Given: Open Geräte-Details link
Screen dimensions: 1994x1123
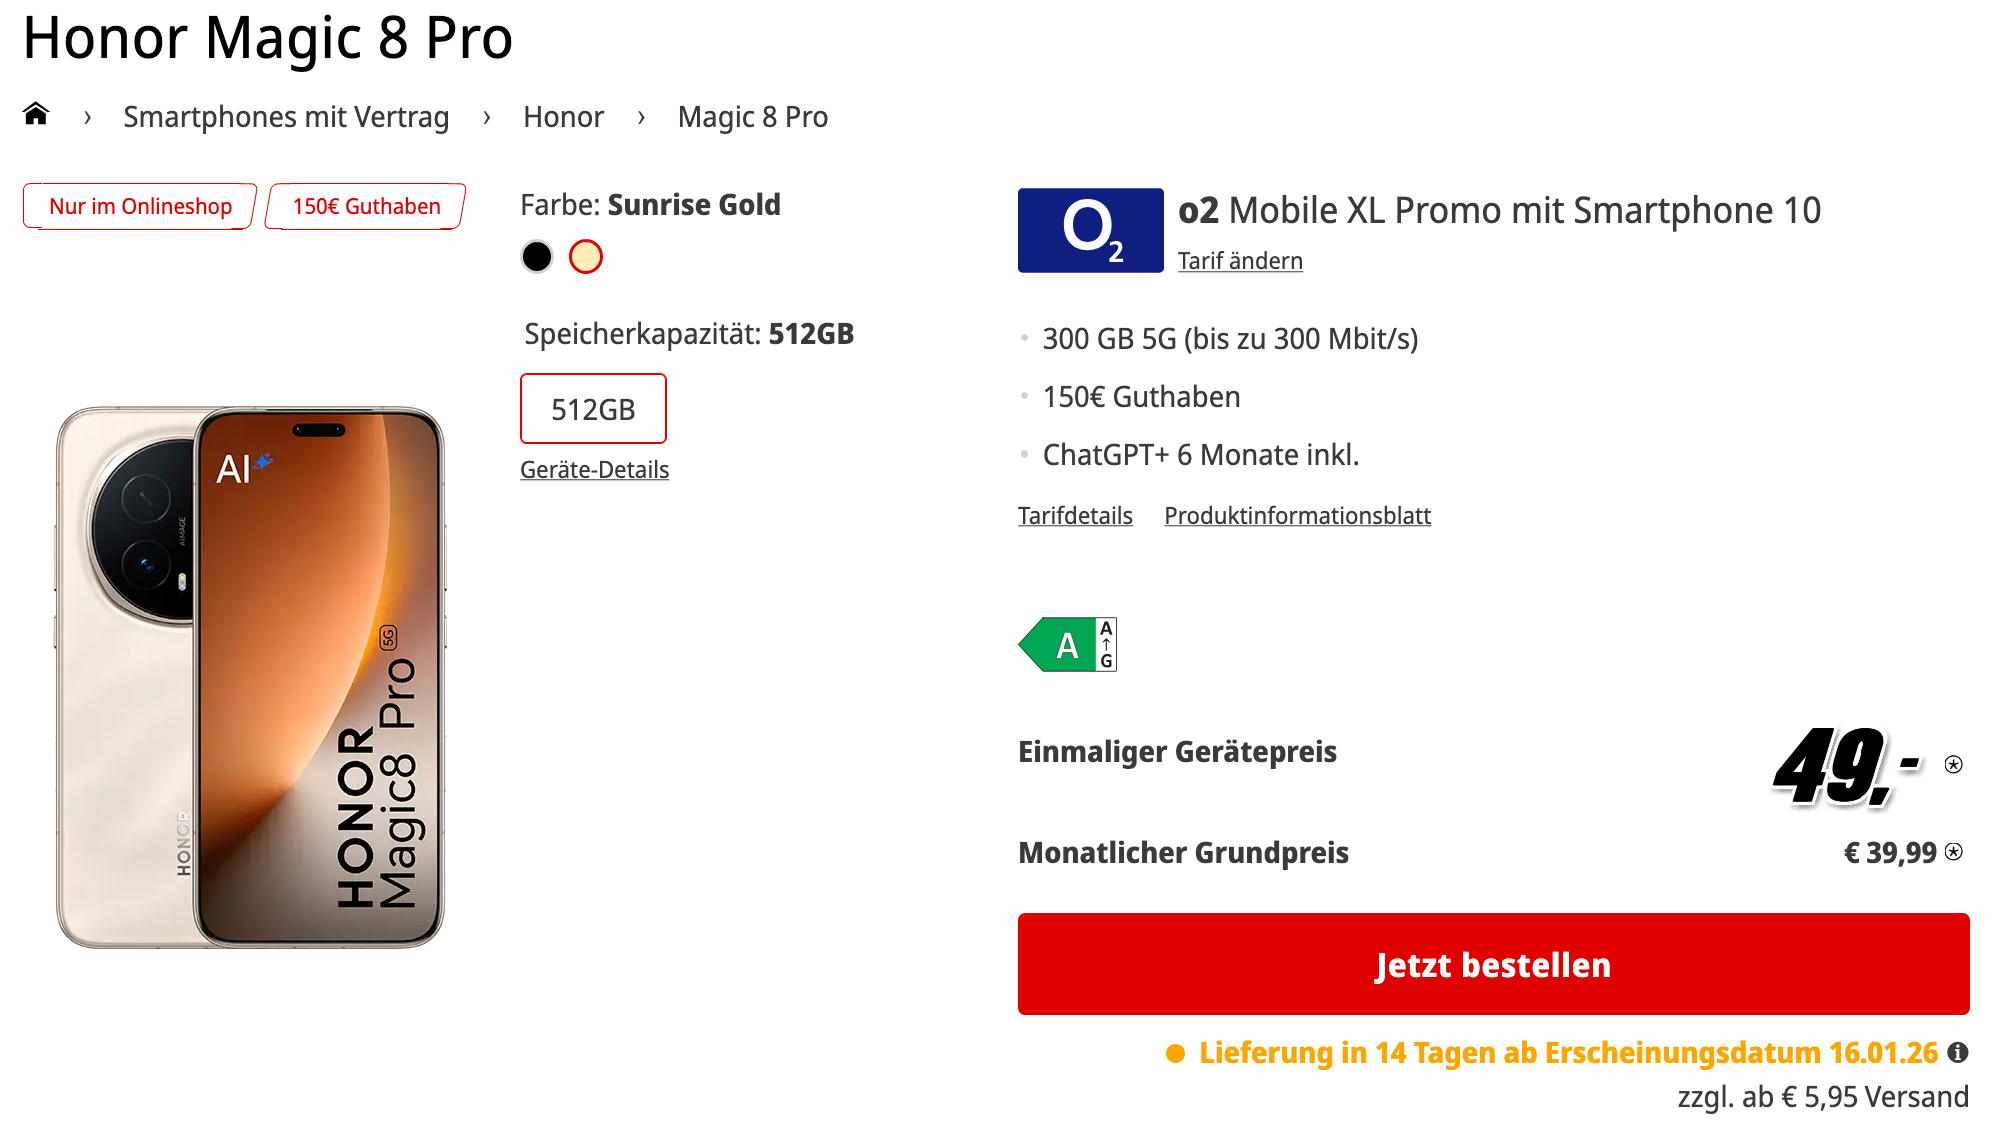Looking at the screenshot, I should point(594,470).
